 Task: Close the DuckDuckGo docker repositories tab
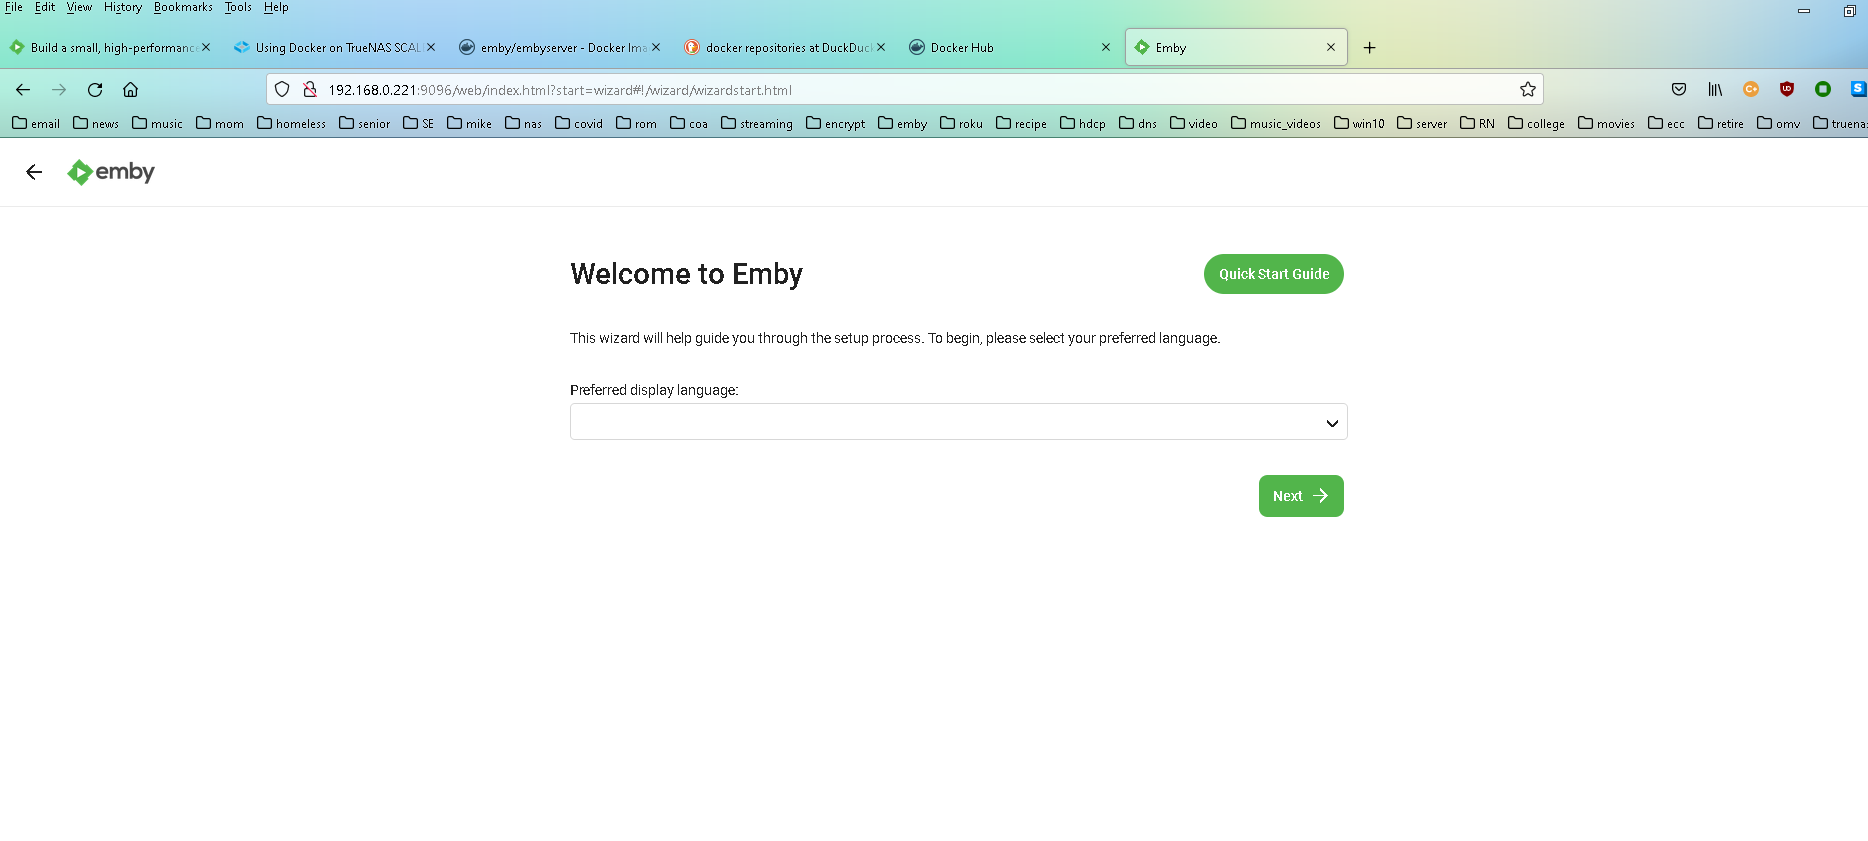coord(881,47)
